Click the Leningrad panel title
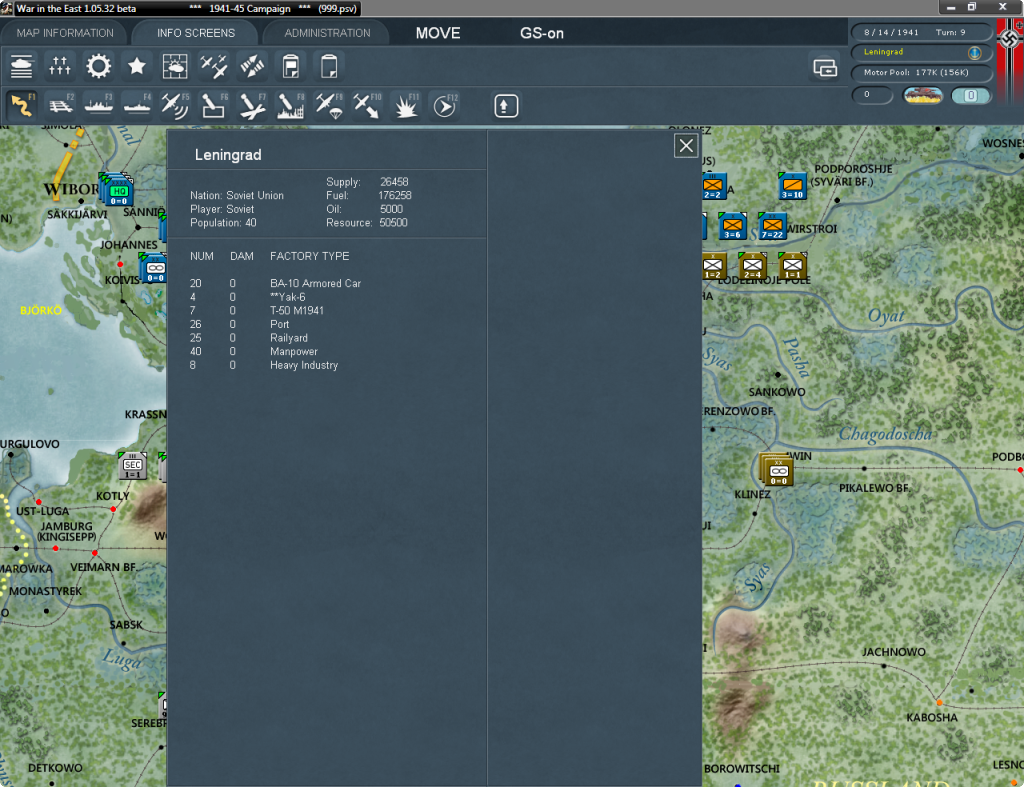Image resolution: width=1024 pixels, height=787 pixels. (x=228, y=155)
